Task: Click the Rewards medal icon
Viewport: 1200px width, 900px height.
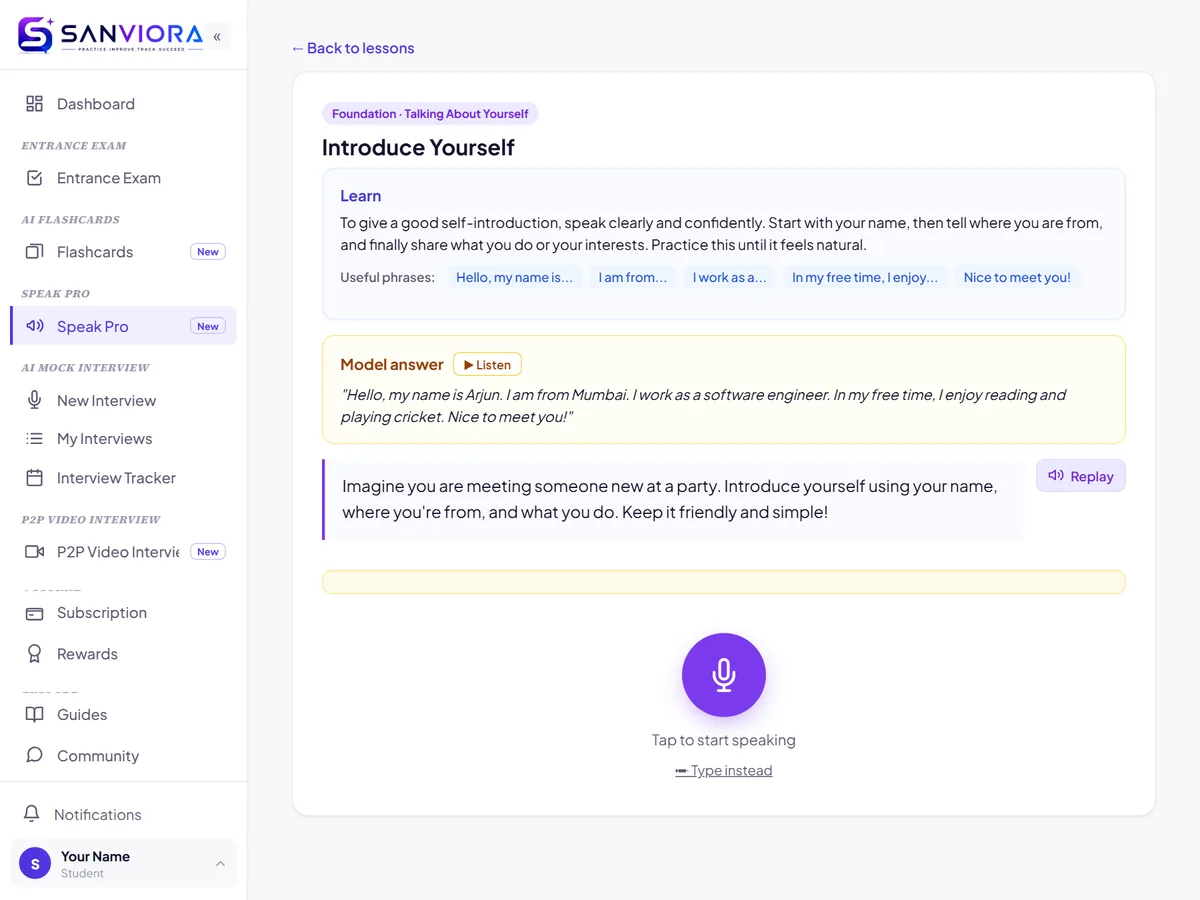Action: (x=35, y=654)
